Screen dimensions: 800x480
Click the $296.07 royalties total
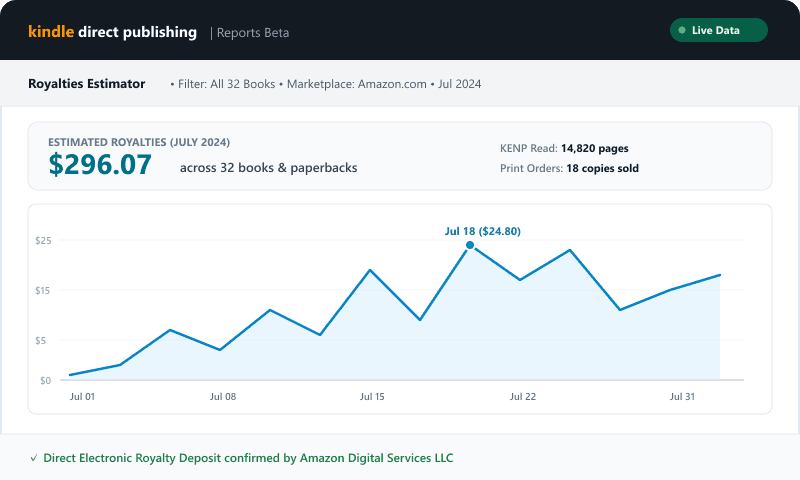(100, 164)
